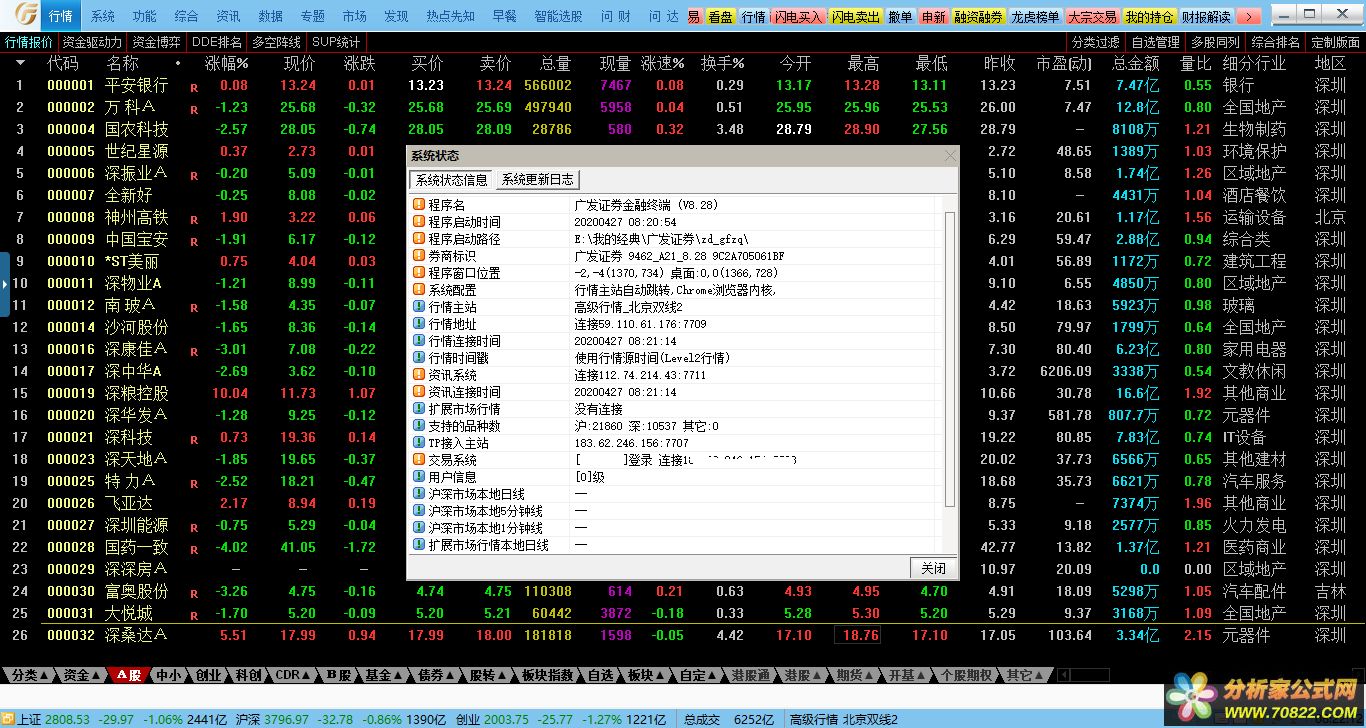1366x728 pixels.
Task: Select the 深粮控股 stock row name
Action: (x=137, y=393)
